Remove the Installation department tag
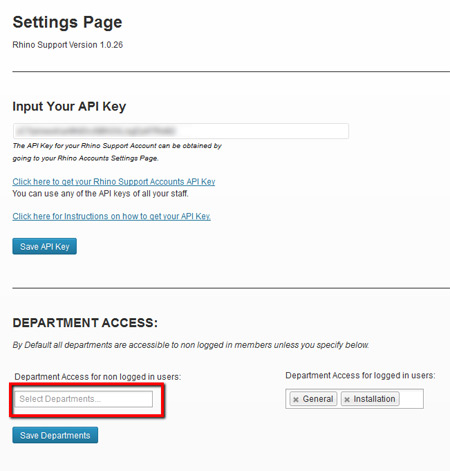The width and height of the screenshot is (450, 471). click(x=347, y=399)
